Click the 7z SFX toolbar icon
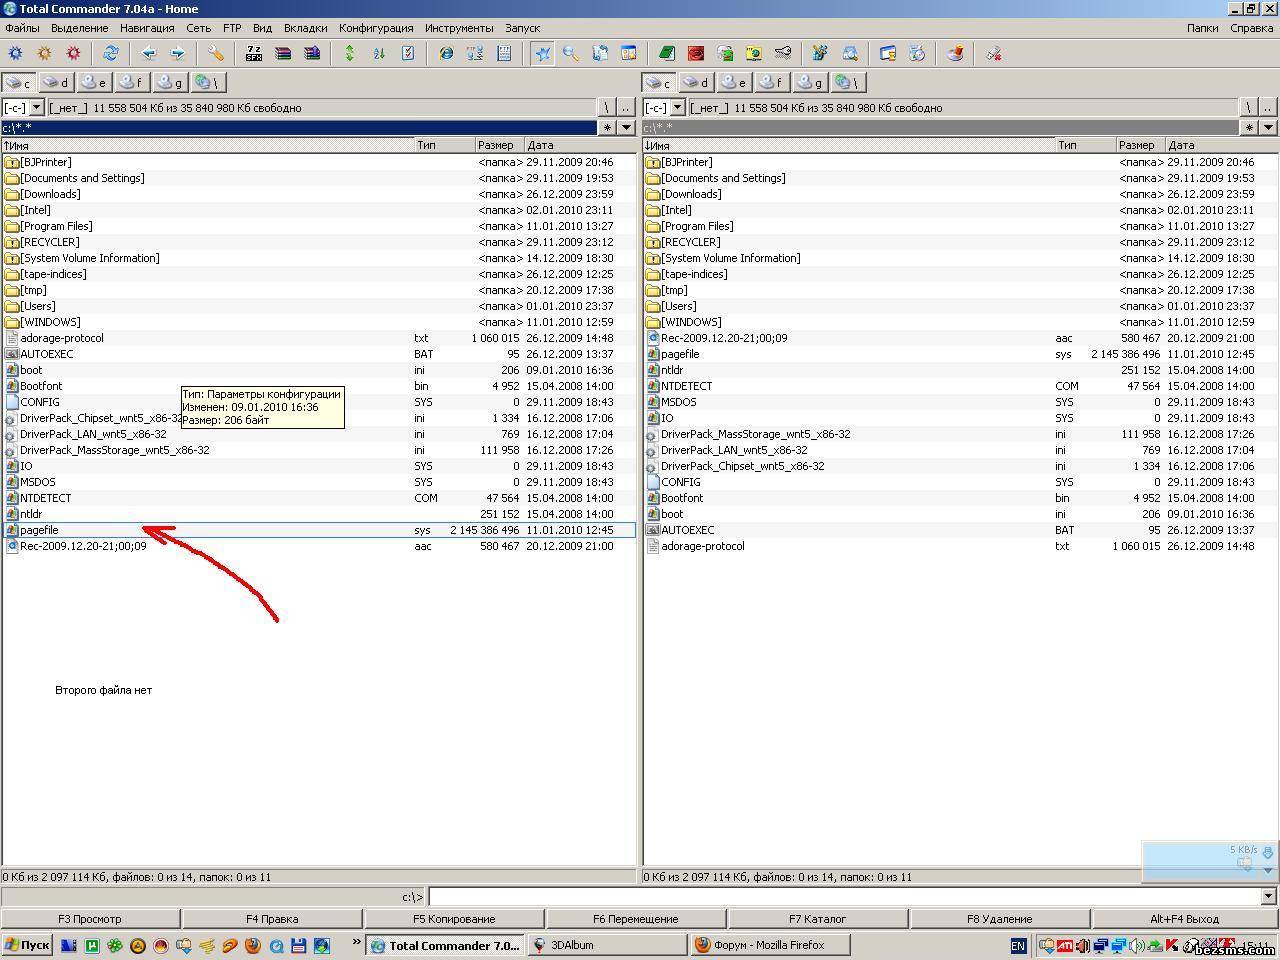Viewport: 1280px width, 960px height. tap(254, 53)
